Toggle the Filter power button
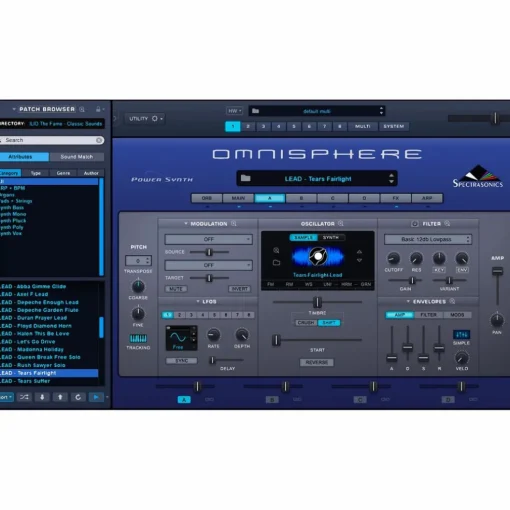The height and width of the screenshot is (510, 510). point(415,224)
